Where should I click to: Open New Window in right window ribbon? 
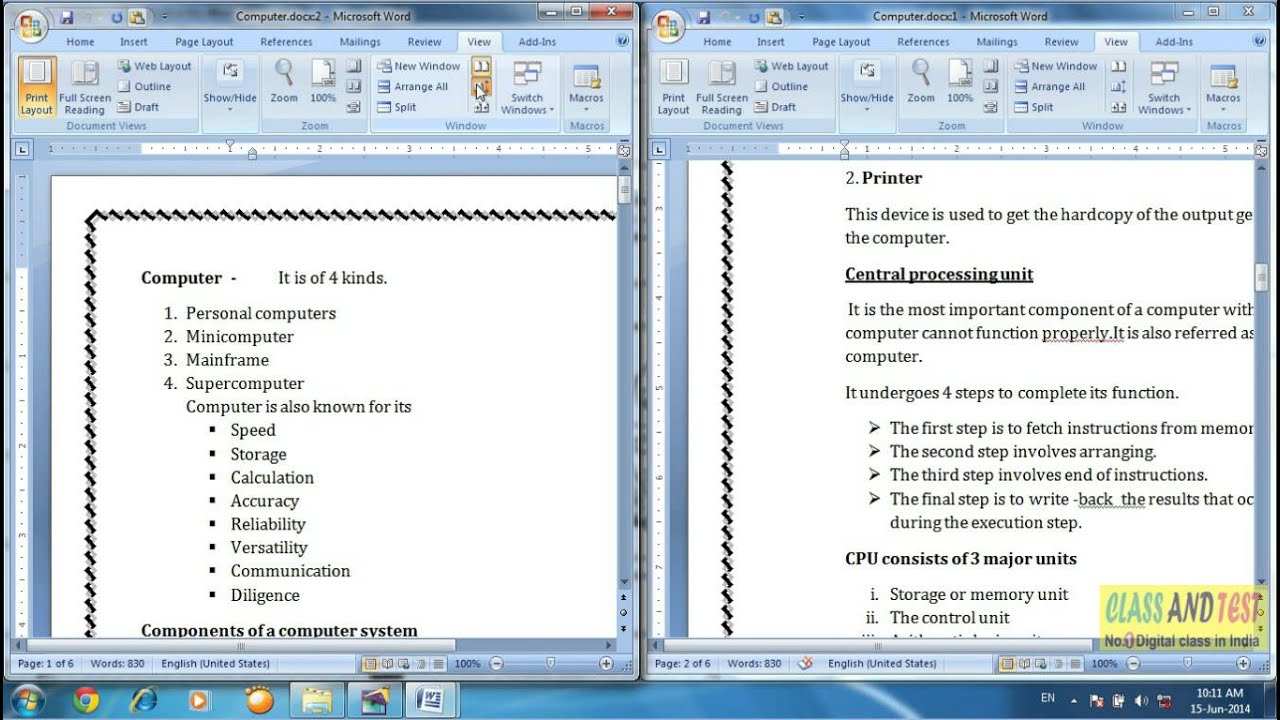[x=1055, y=66]
